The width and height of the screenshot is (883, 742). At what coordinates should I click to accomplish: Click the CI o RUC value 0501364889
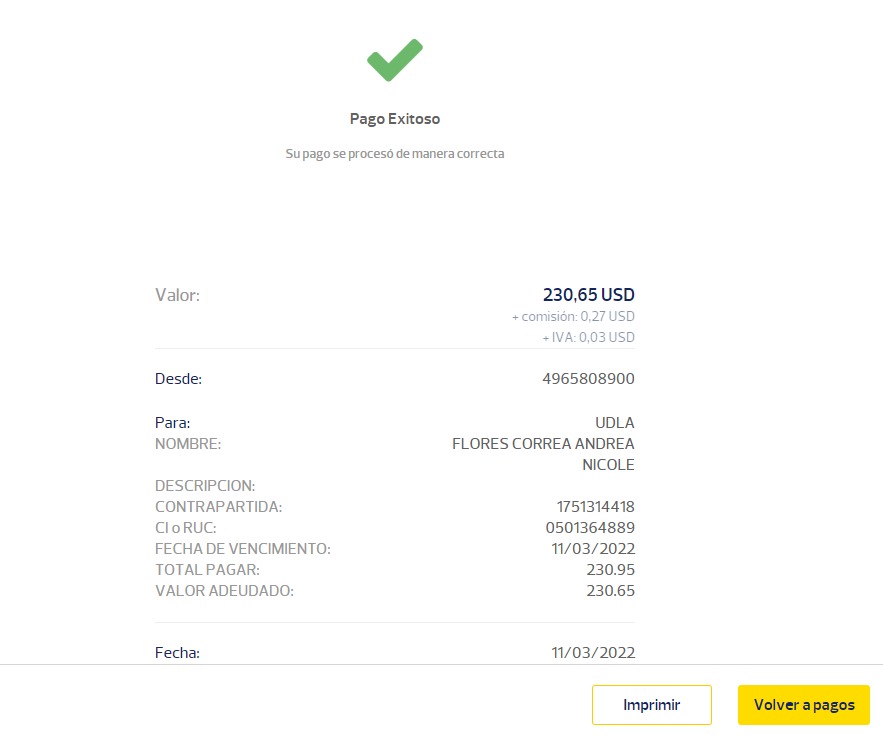click(590, 528)
